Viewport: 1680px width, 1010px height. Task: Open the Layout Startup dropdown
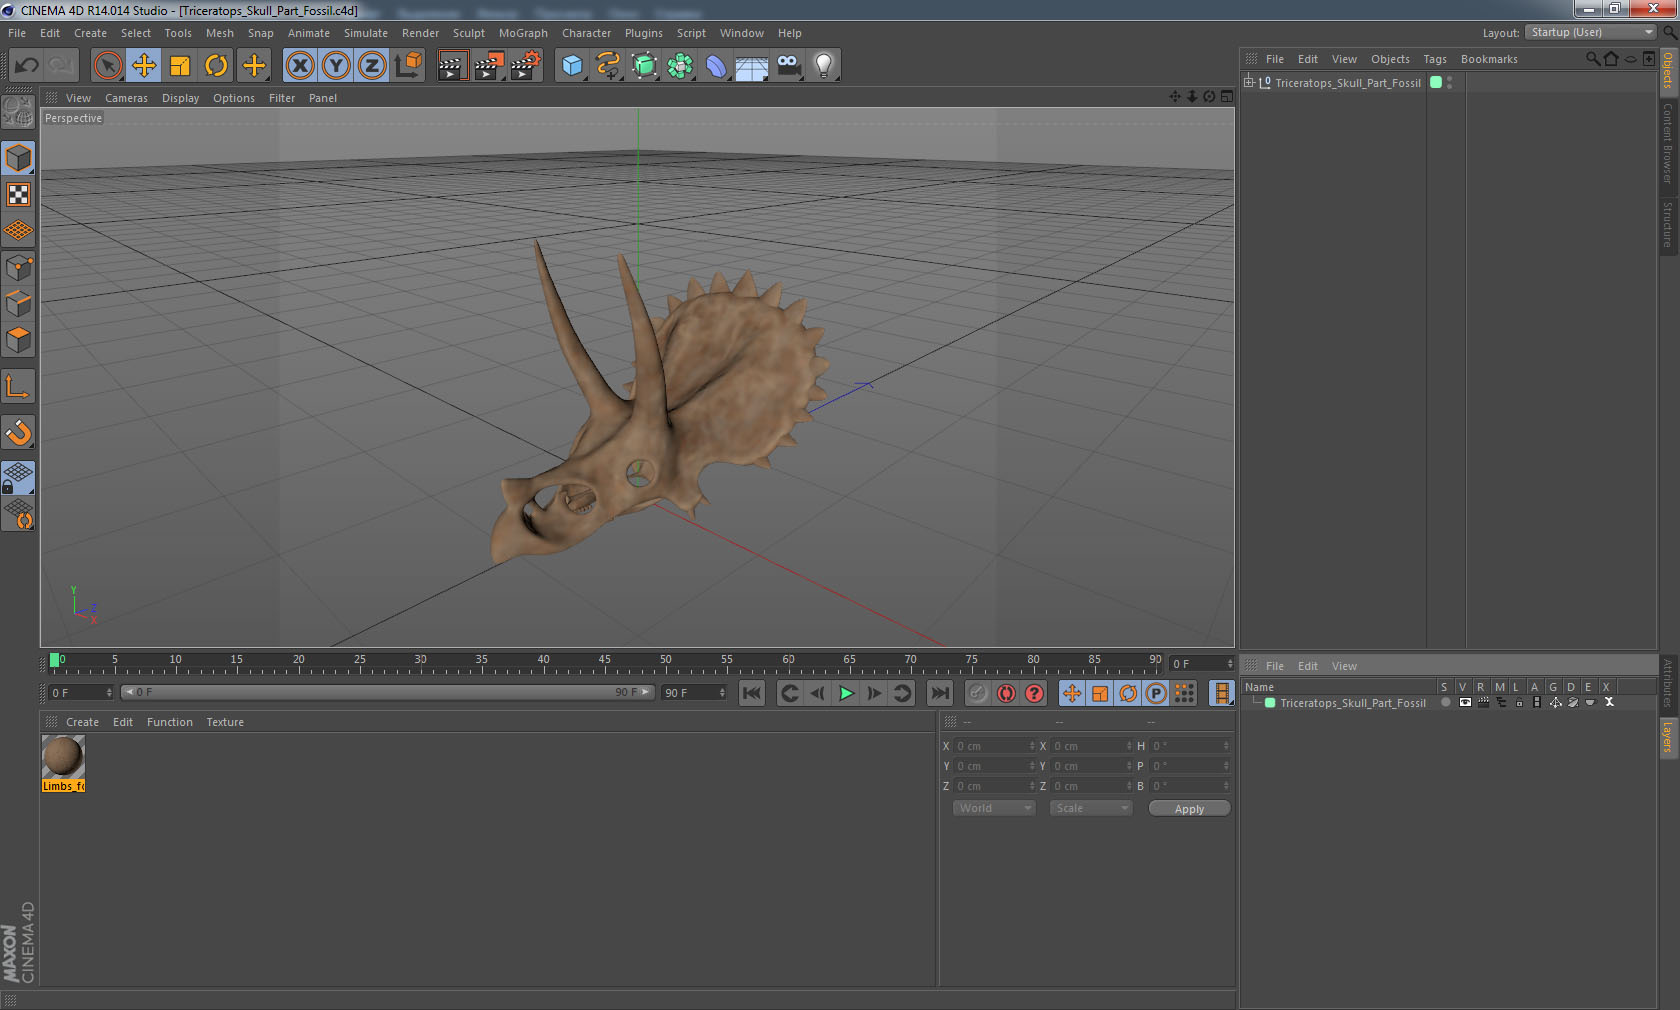coord(1591,32)
